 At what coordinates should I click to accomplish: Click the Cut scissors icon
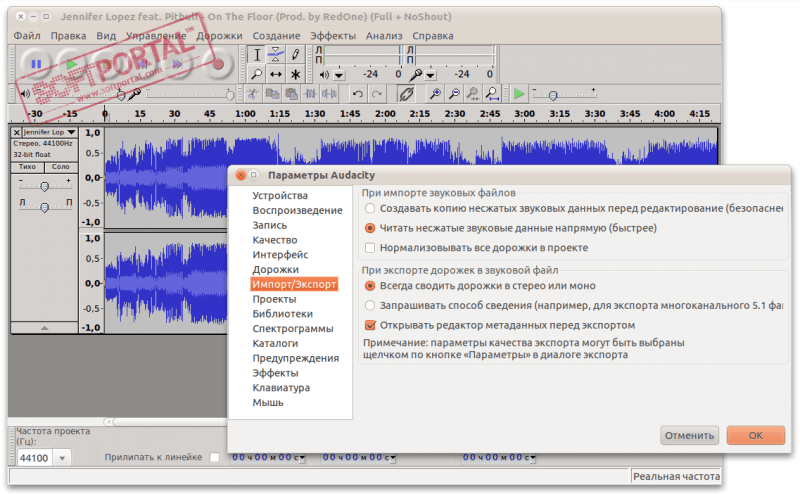point(254,94)
